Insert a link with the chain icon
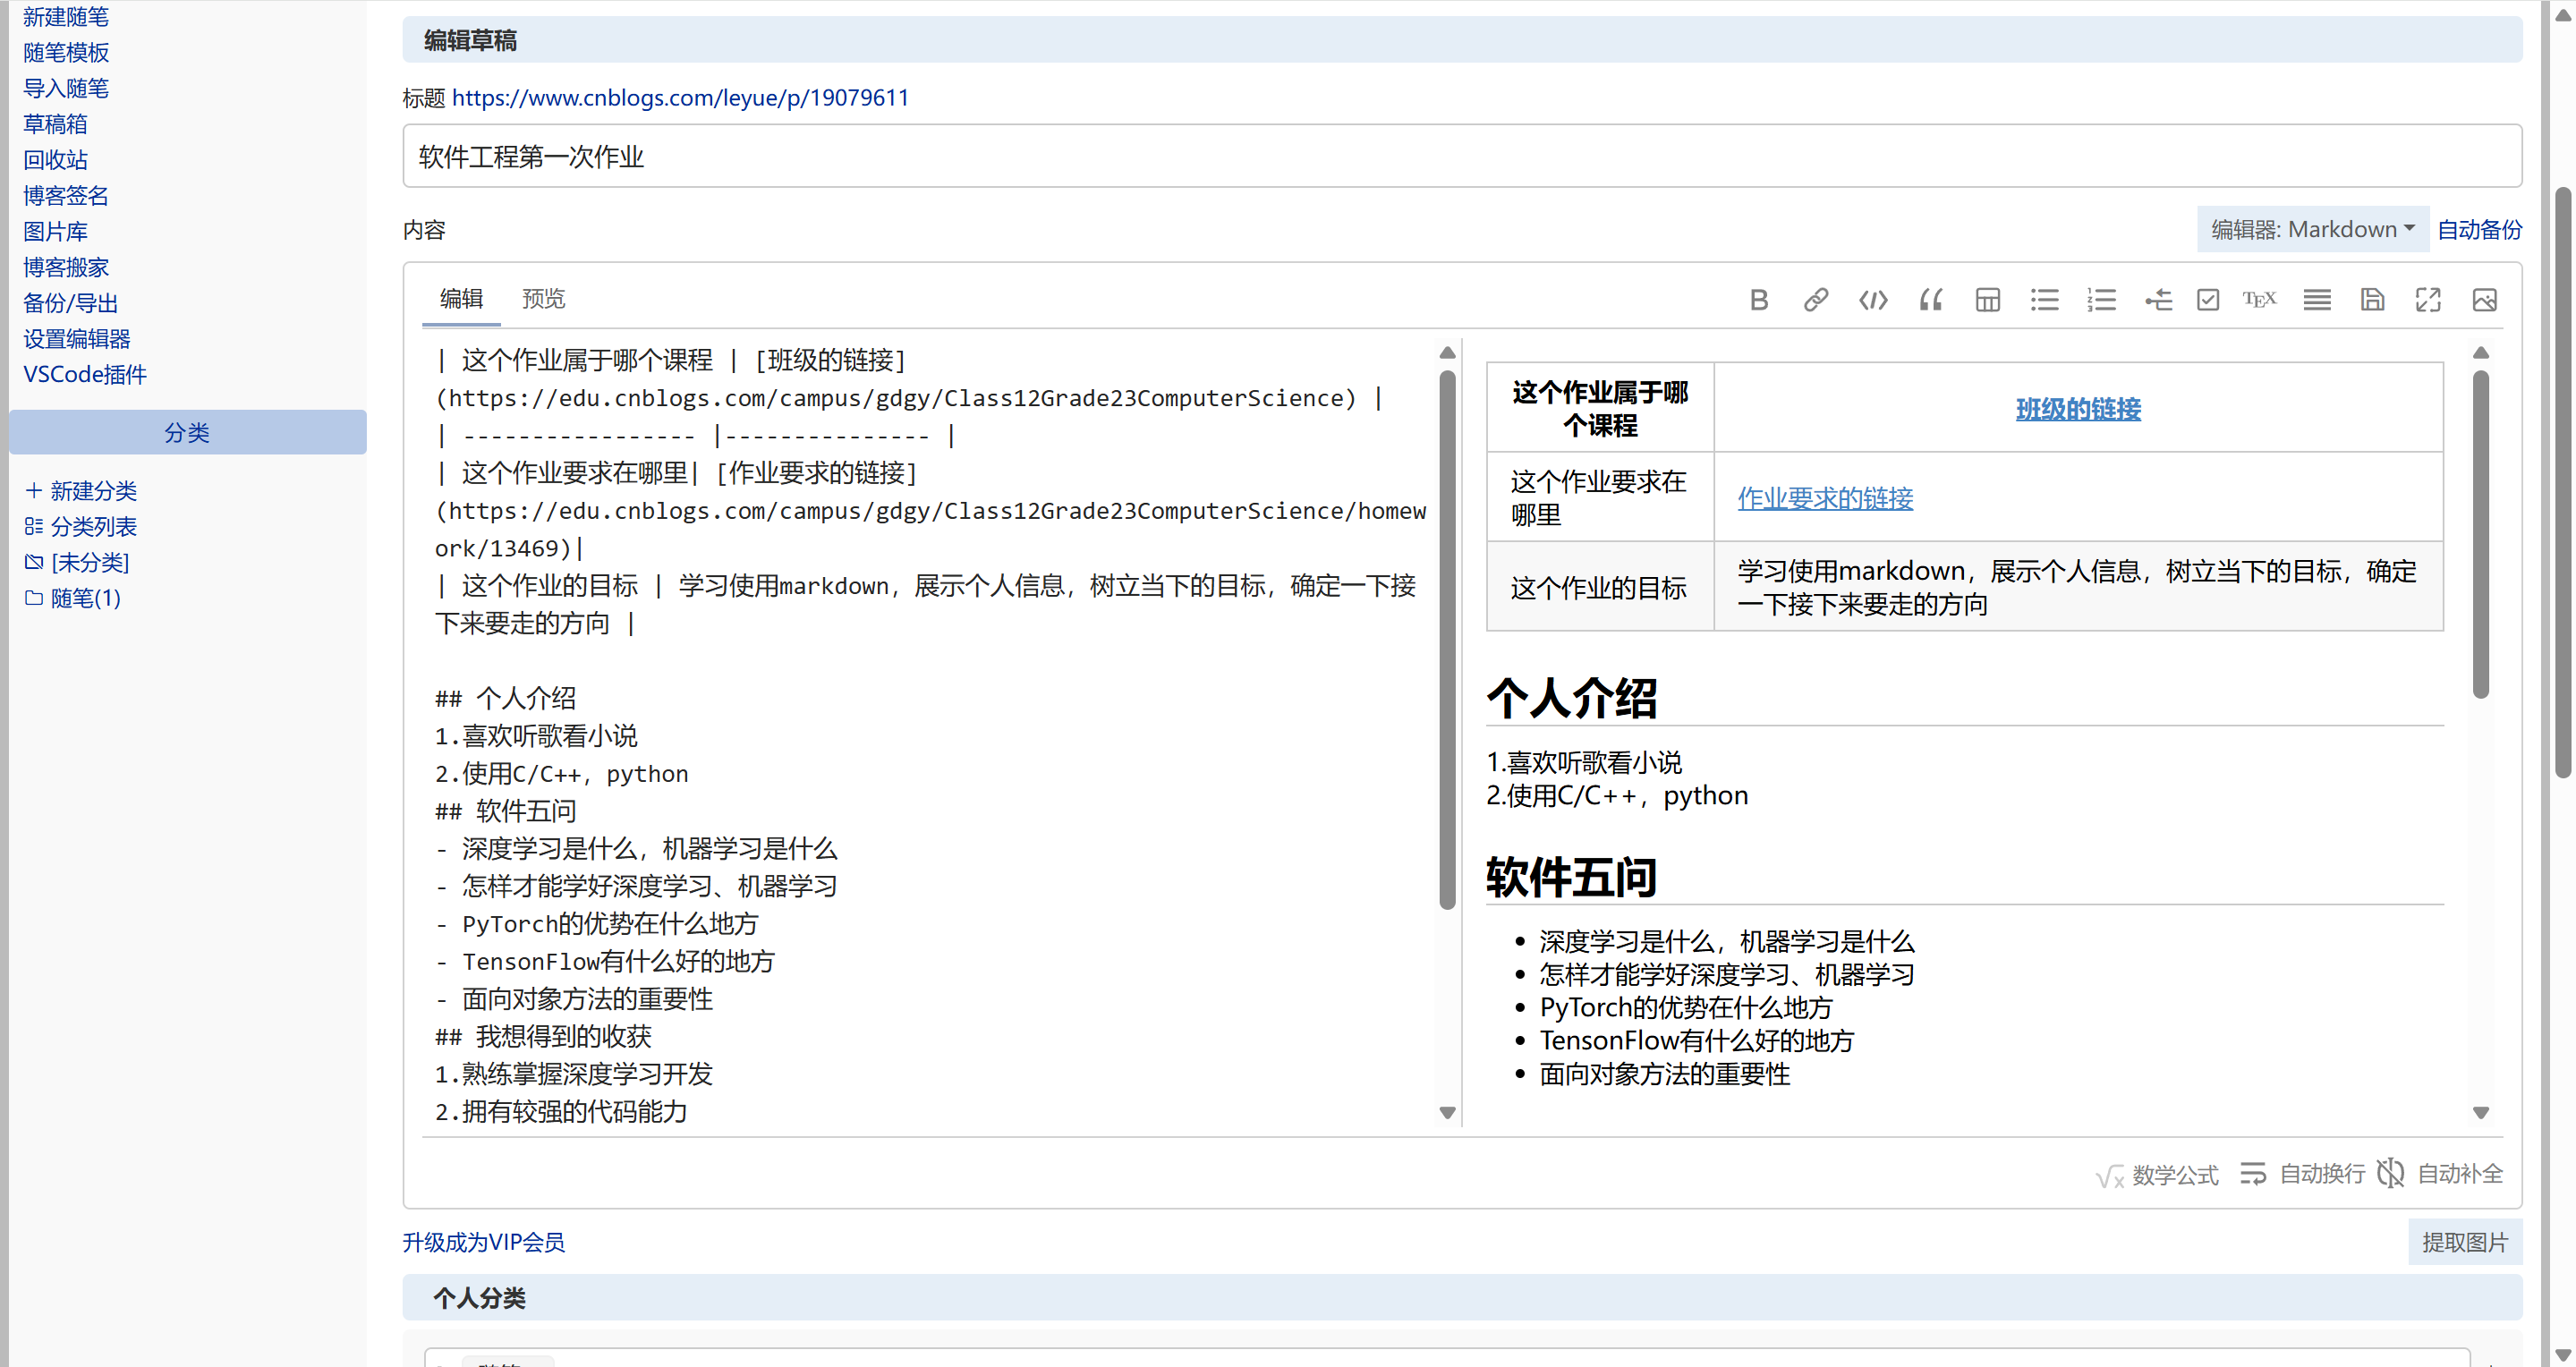The height and width of the screenshot is (1367, 2576). (1816, 299)
